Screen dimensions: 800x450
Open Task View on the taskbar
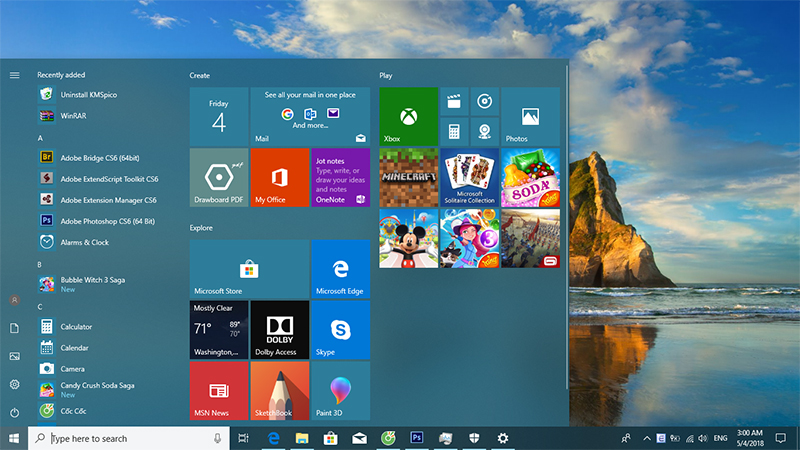[x=243, y=438]
